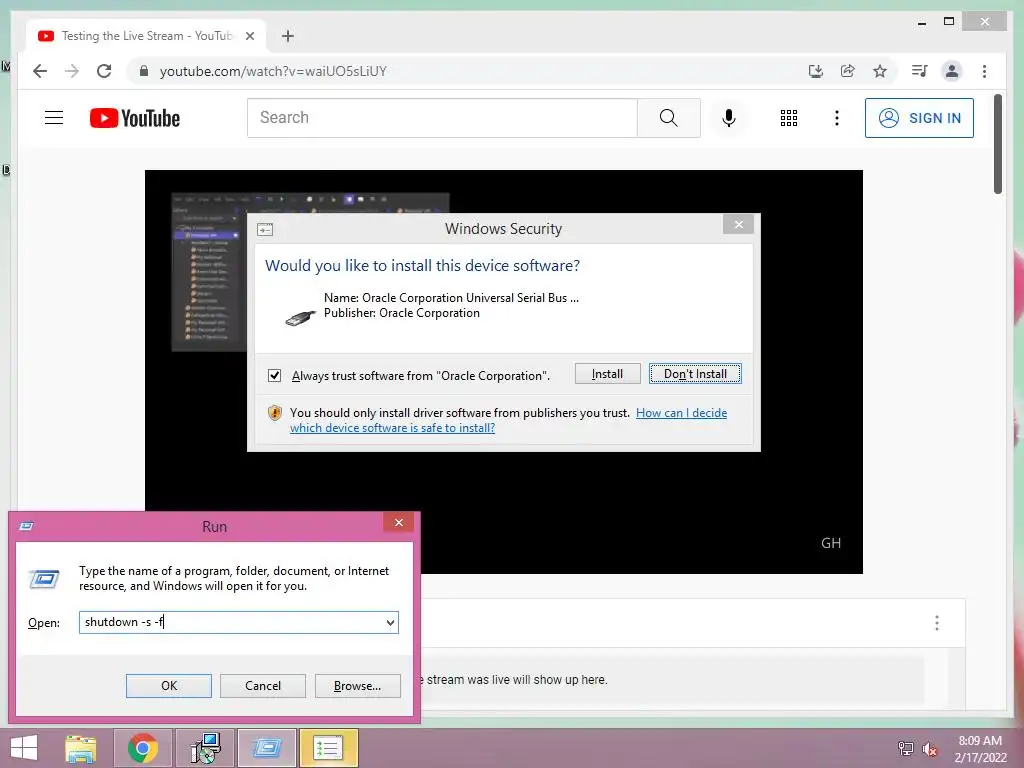The height and width of the screenshot is (768, 1024).
Task: Click the YouTube search magnifier button
Action: click(669, 118)
